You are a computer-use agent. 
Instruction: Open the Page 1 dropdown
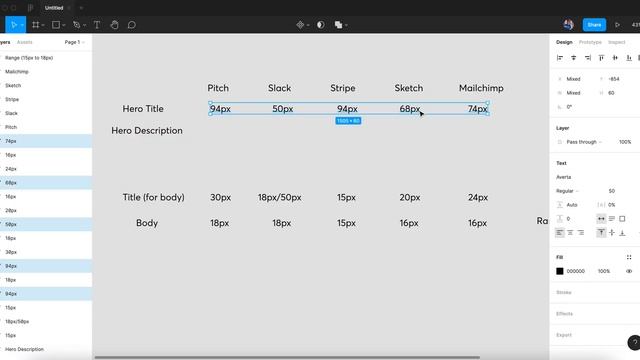point(74,42)
